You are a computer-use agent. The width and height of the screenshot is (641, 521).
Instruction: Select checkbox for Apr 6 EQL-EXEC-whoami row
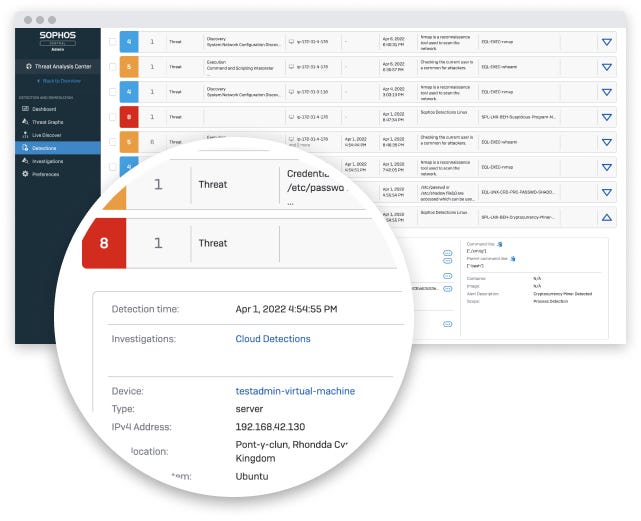pyautogui.click(x=112, y=67)
